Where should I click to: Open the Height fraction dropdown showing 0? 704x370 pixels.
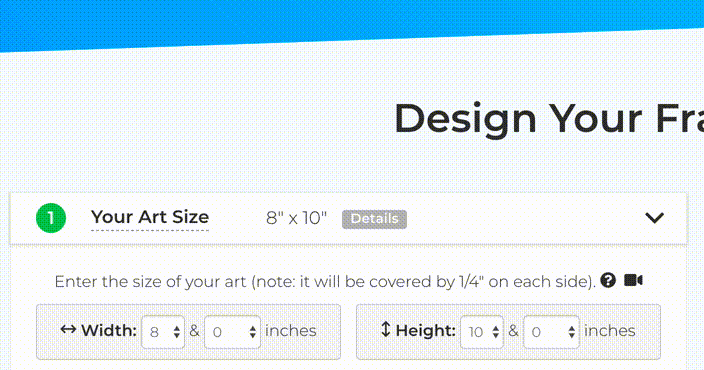click(x=551, y=332)
